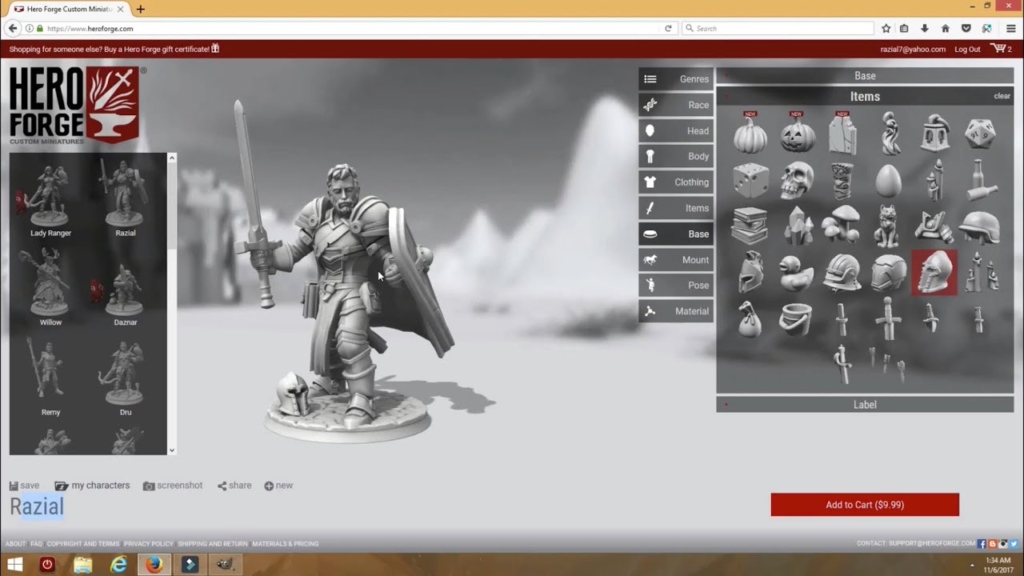Screen dimensions: 1024x576
Task: Select the mushrooms base item
Action: click(842, 225)
